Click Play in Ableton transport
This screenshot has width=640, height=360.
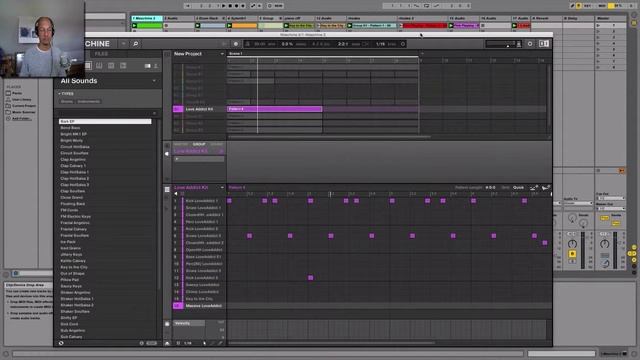pyautogui.click(x=223, y=6)
